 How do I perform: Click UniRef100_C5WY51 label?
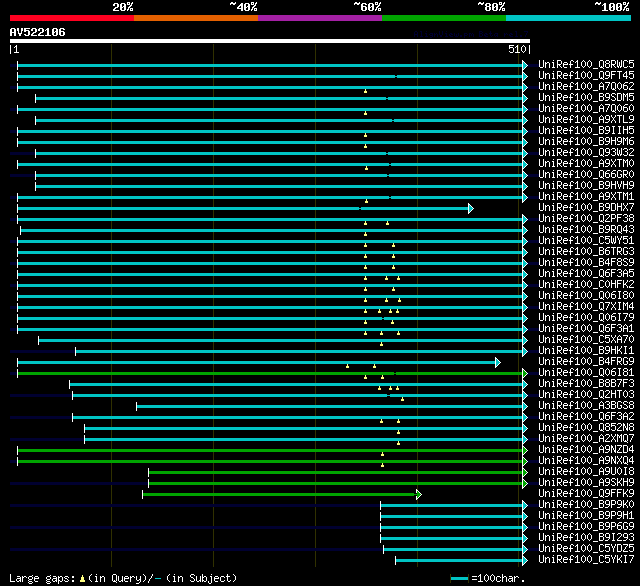(x=586, y=241)
